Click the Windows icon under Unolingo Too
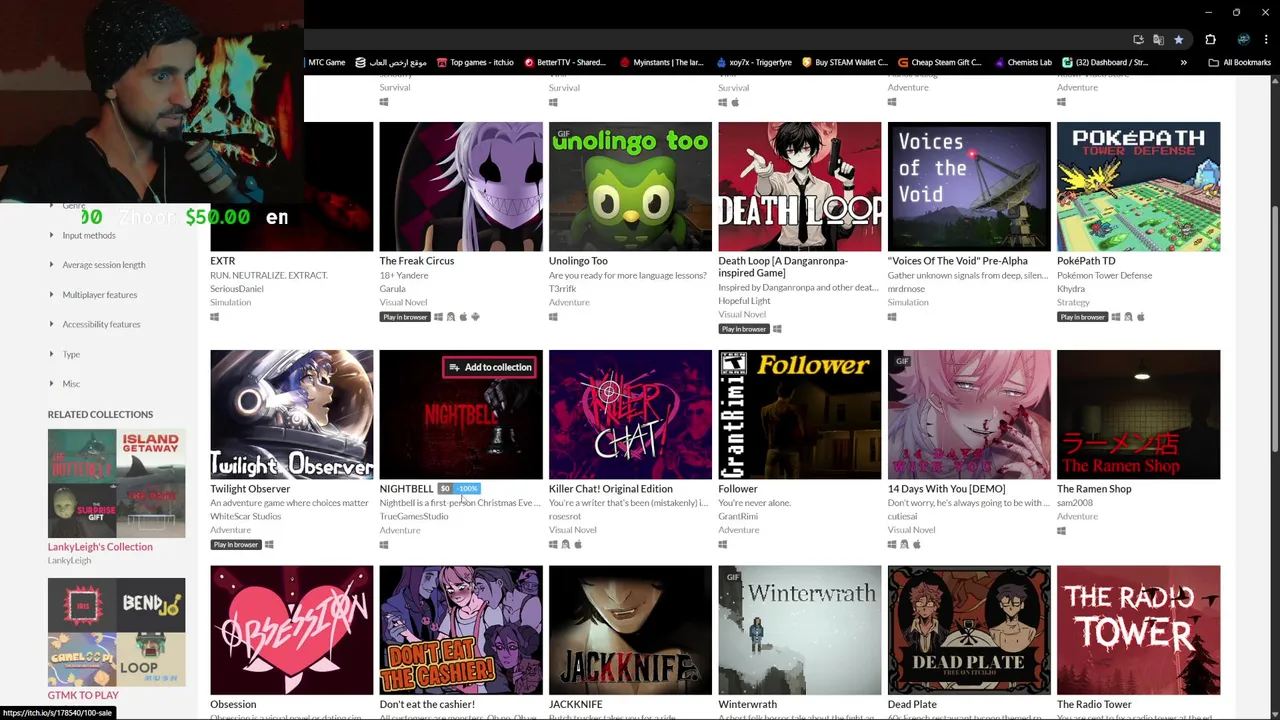This screenshot has width=1280, height=720. pyautogui.click(x=553, y=317)
